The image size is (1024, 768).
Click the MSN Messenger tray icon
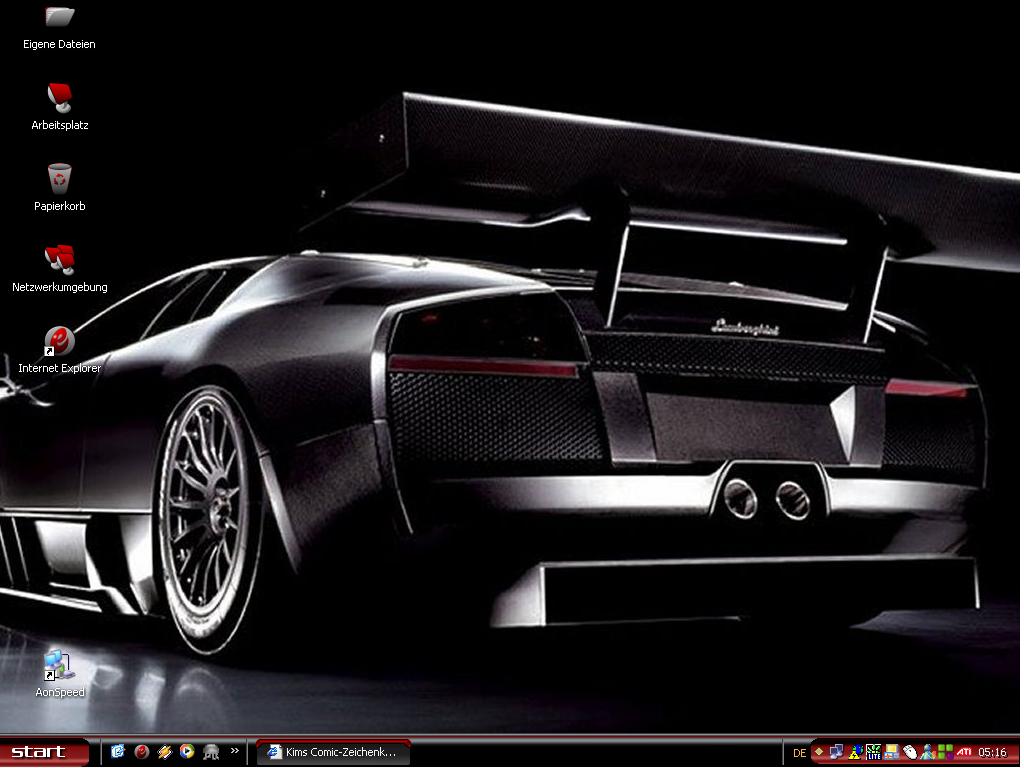tap(928, 752)
